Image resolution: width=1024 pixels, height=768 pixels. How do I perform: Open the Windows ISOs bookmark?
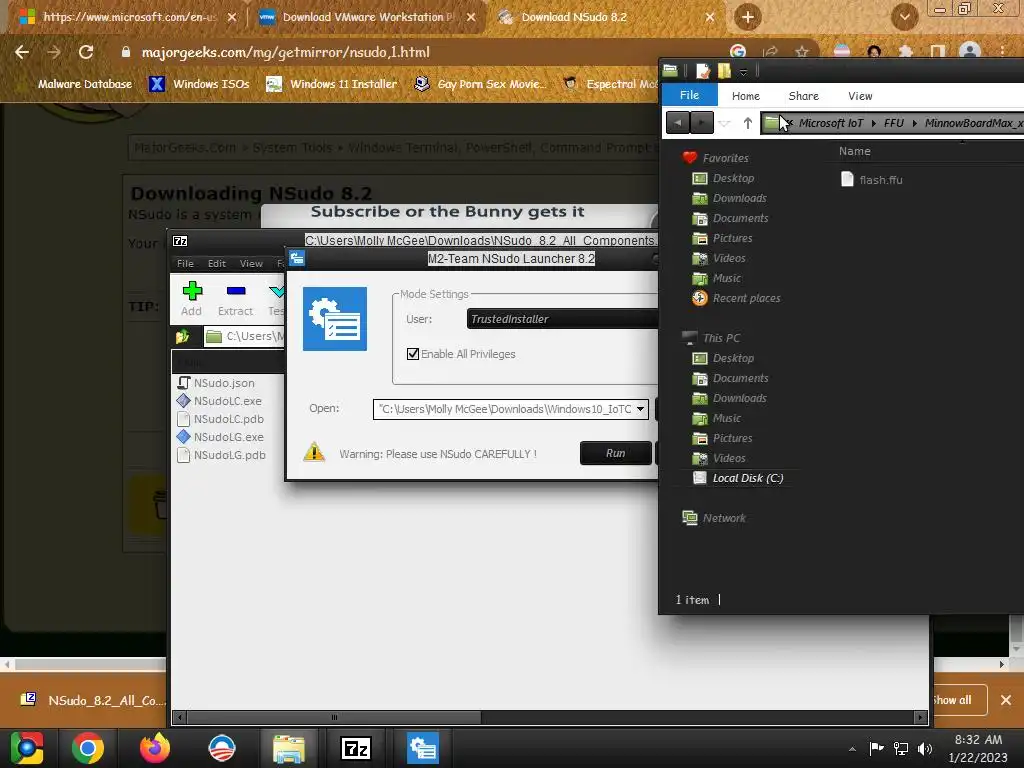tap(200, 84)
